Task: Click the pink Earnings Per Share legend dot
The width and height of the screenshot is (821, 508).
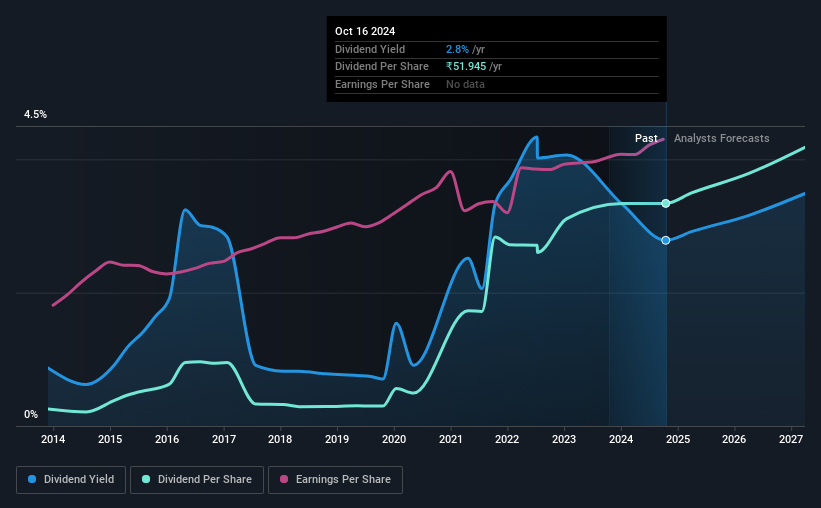Action: click(284, 479)
